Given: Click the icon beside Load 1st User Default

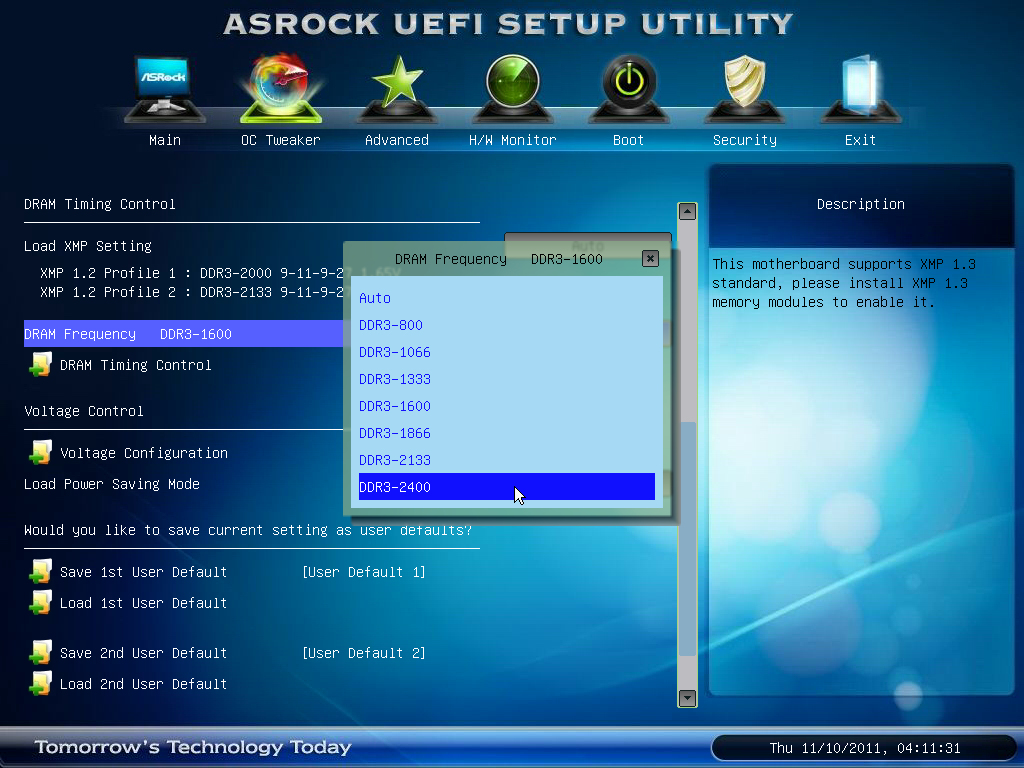Looking at the screenshot, I should pyautogui.click(x=40, y=602).
